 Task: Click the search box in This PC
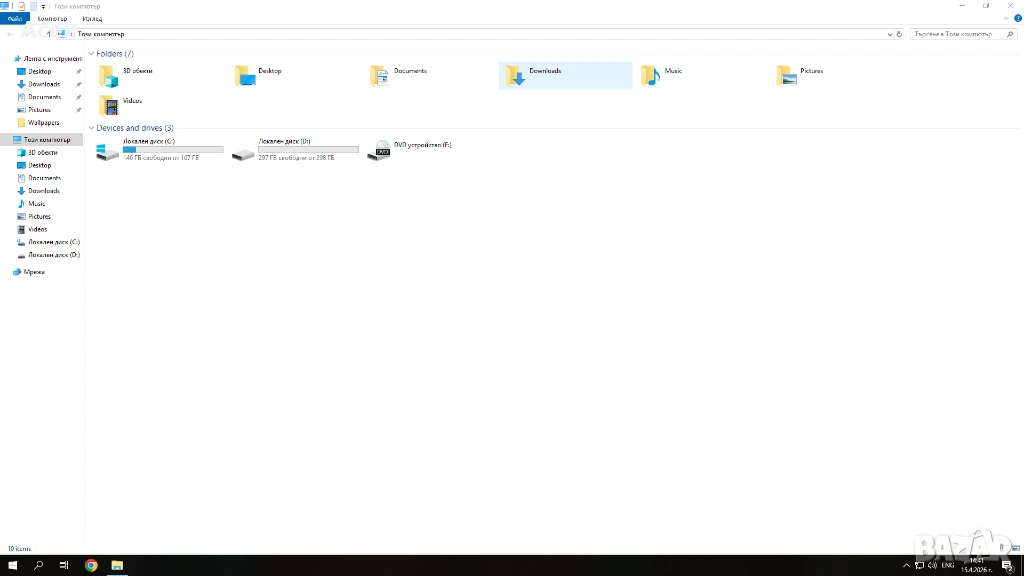(955, 34)
